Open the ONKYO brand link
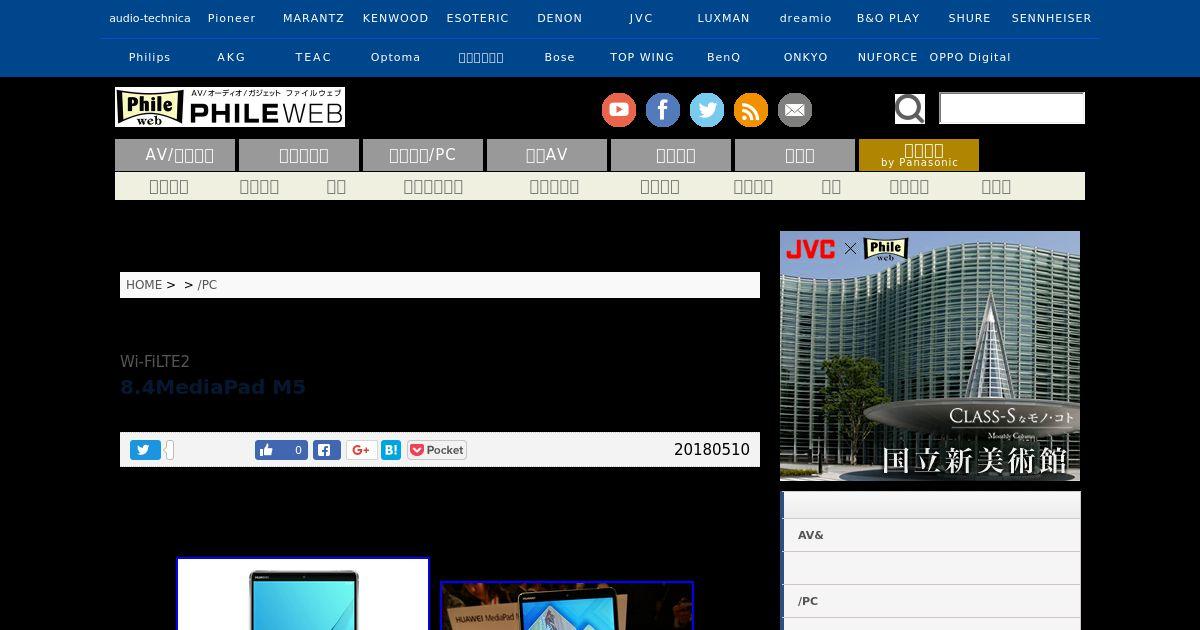 coord(806,57)
